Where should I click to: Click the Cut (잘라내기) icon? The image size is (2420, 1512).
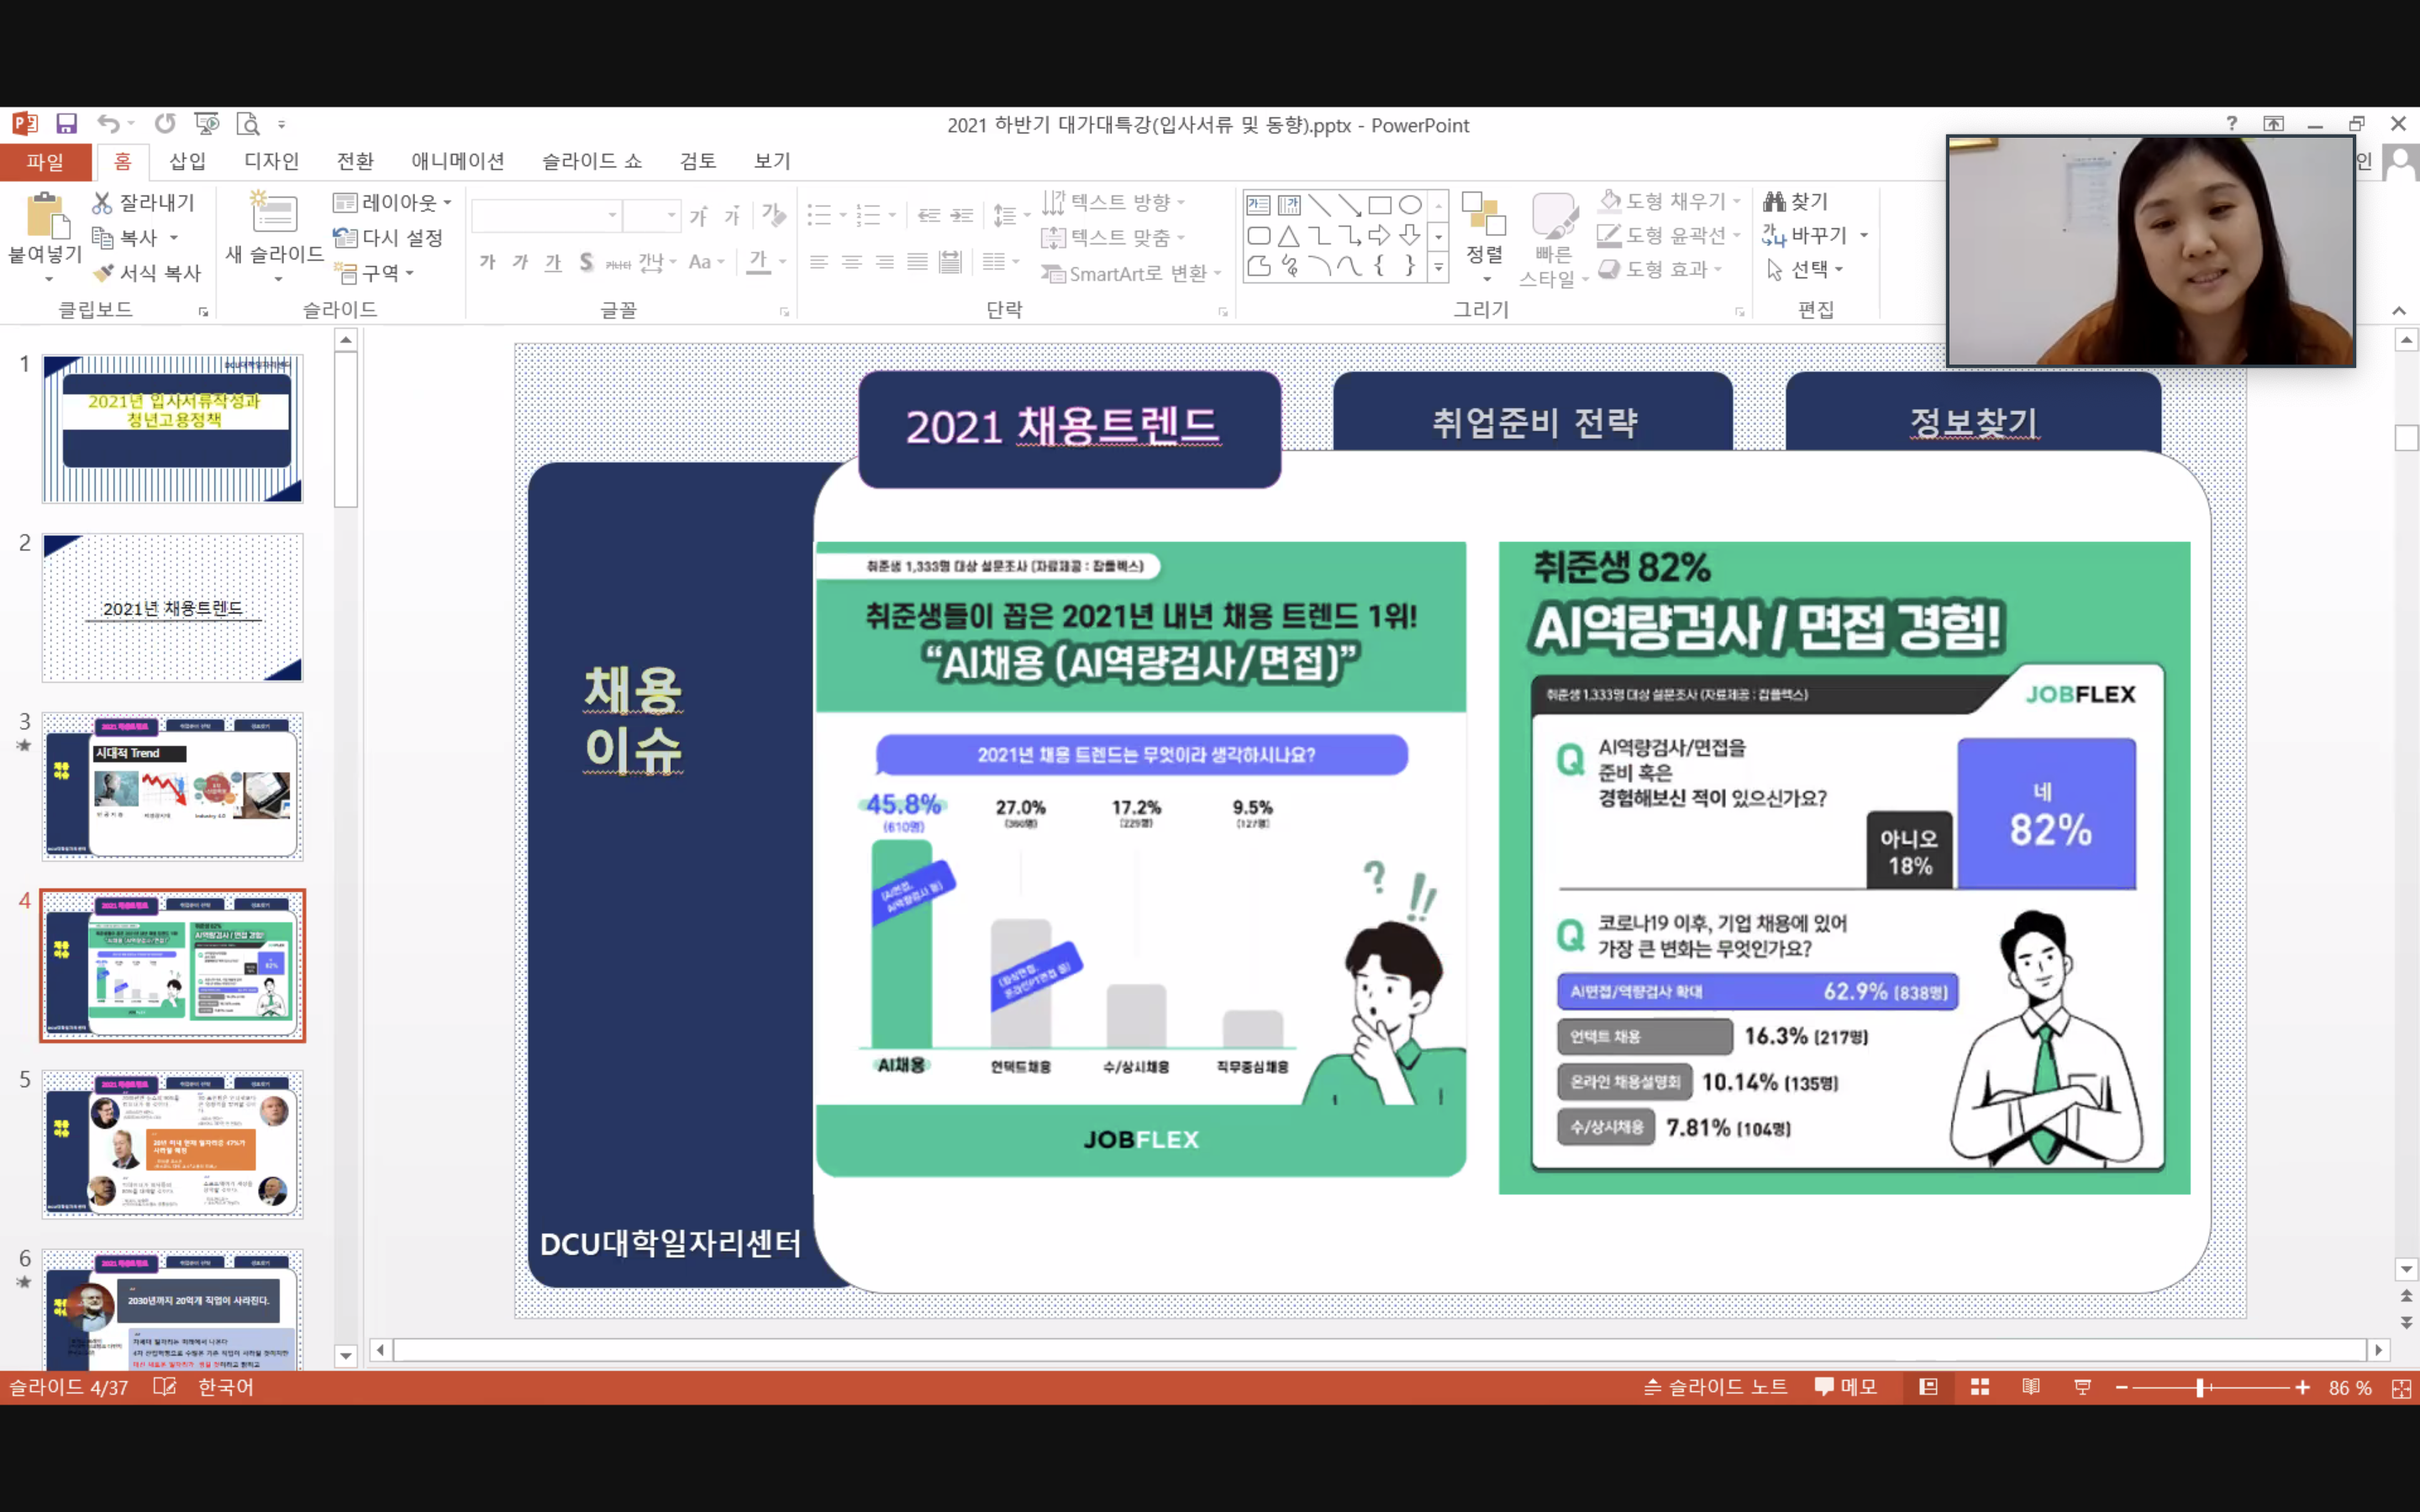pos(102,203)
